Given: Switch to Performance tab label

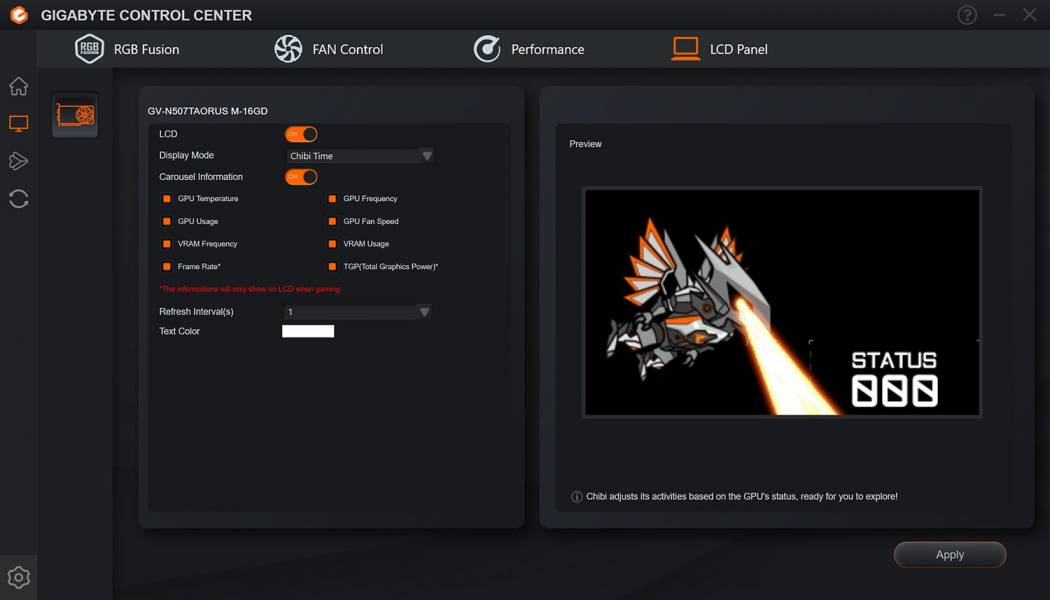Looking at the screenshot, I should click(548, 50).
